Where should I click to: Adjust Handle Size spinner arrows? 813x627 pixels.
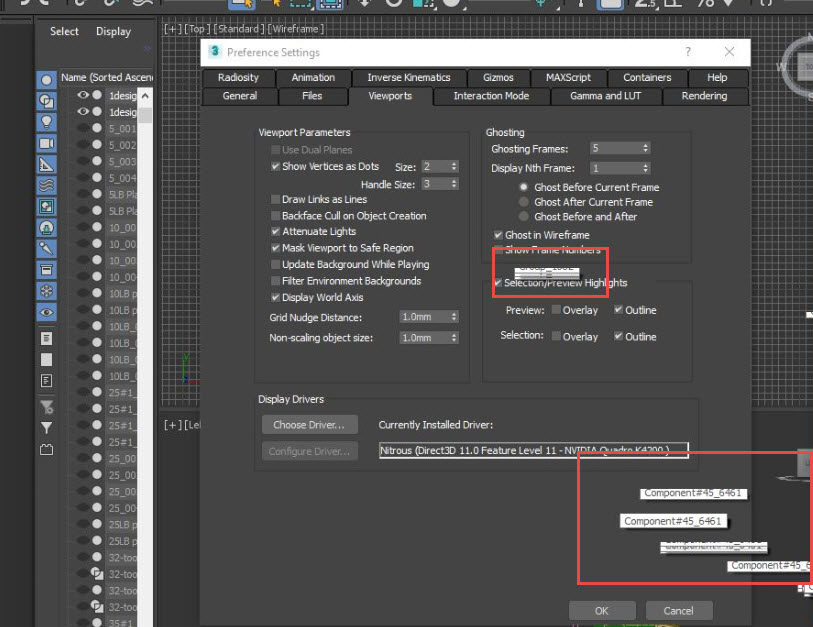pyautogui.click(x=454, y=184)
